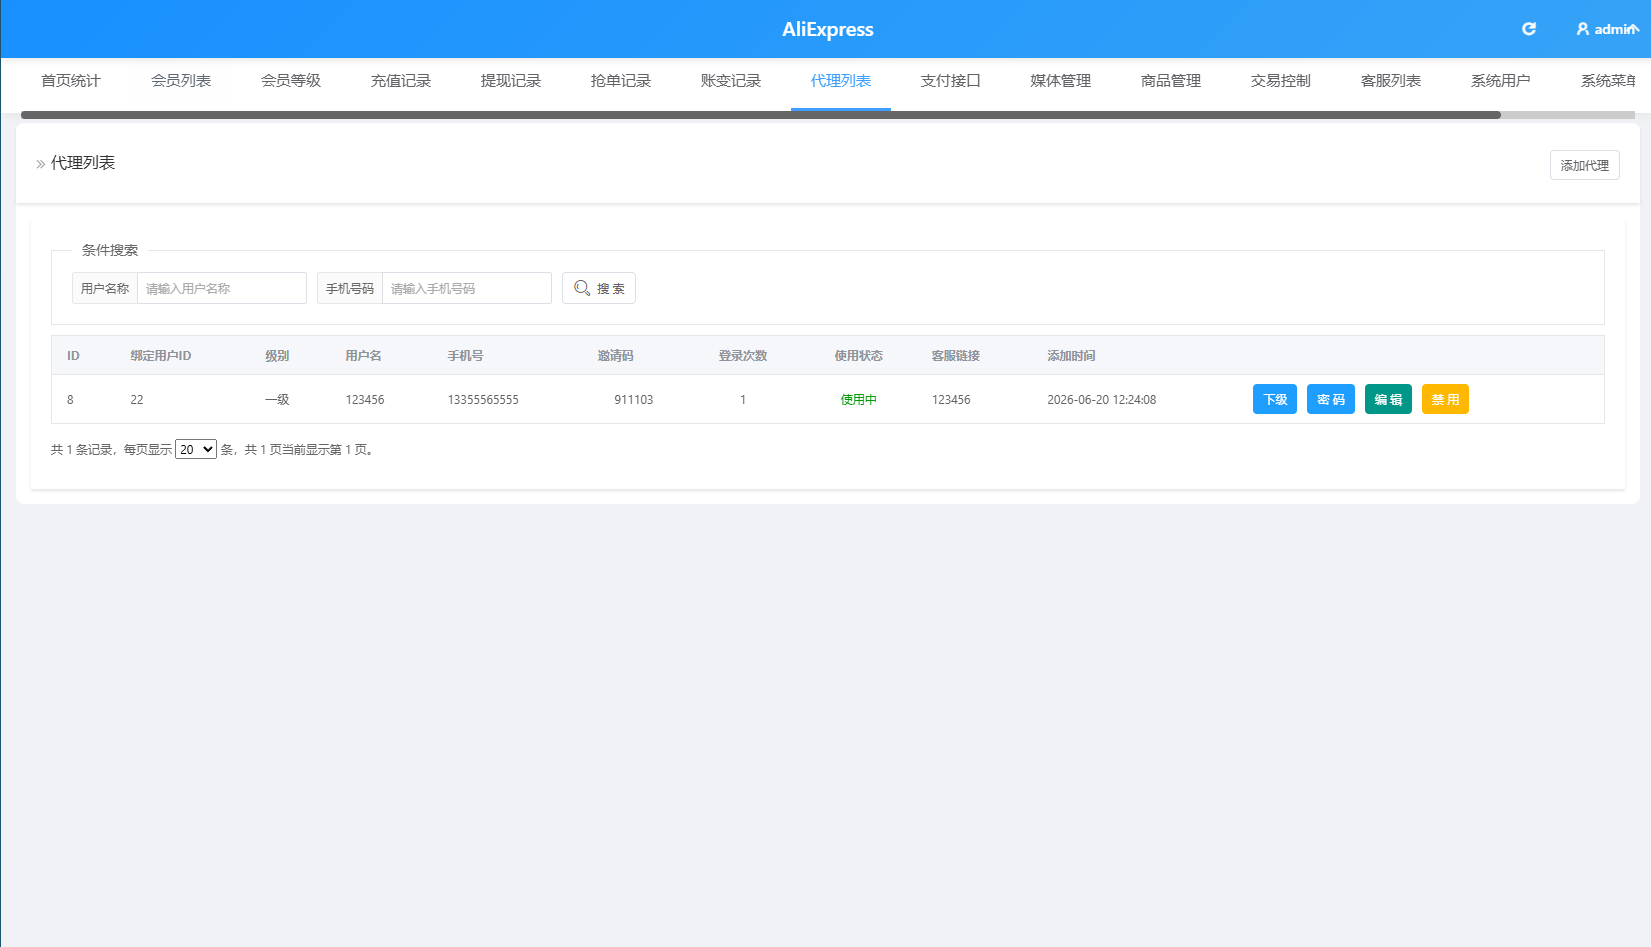Switch to the 账变记录 tab

coord(731,81)
